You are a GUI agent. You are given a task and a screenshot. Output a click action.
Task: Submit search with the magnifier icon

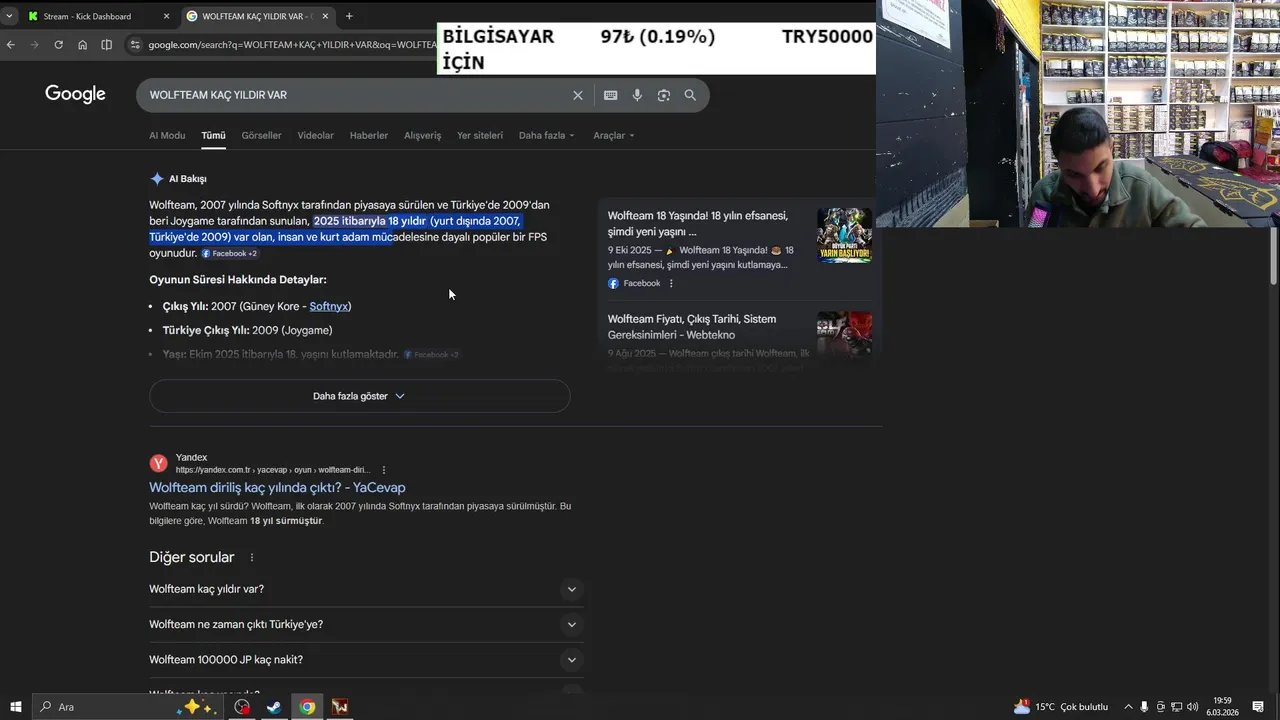click(x=690, y=95)
